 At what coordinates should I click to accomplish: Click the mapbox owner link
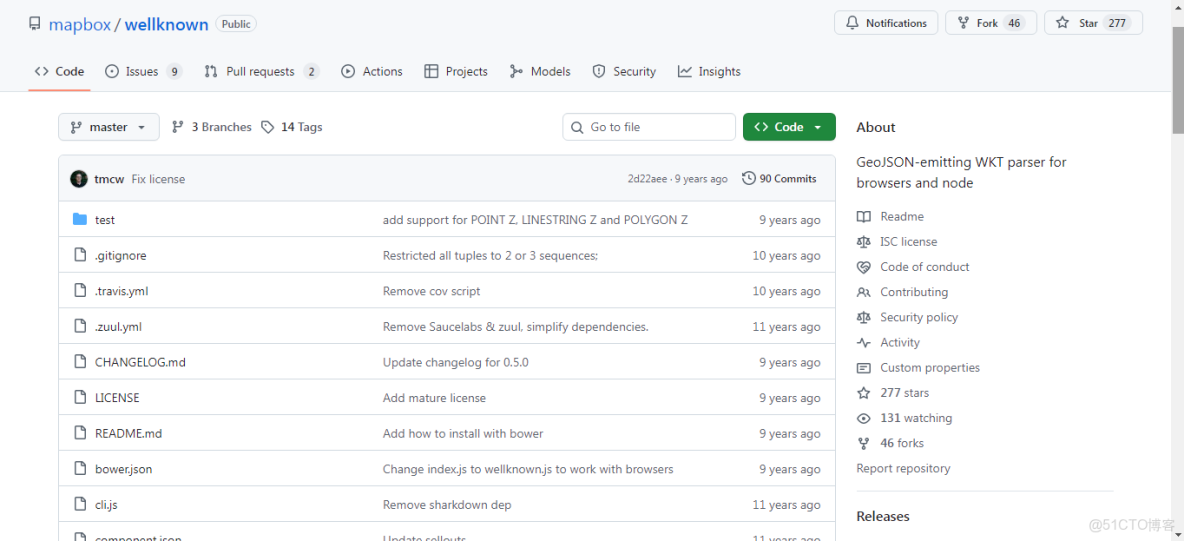[x=79, y=24]
